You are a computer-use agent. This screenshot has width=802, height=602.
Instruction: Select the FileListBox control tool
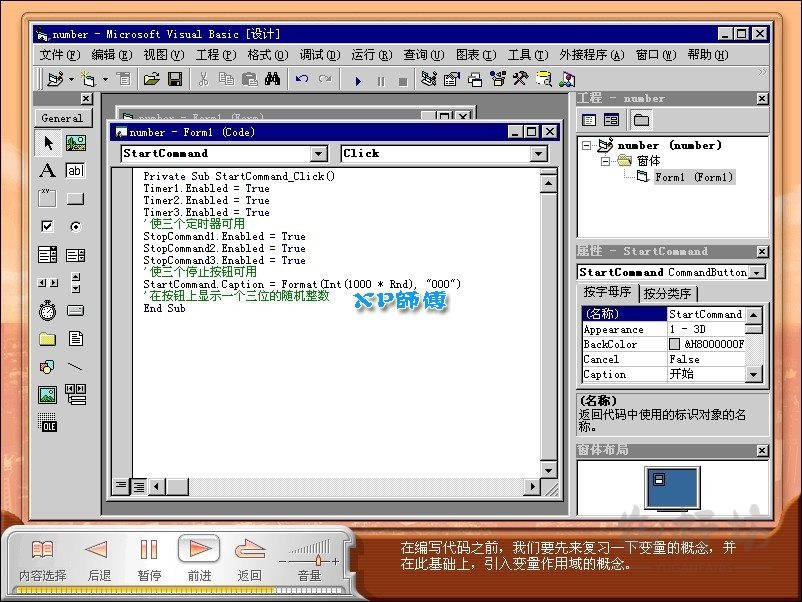(x=76, y=339)
